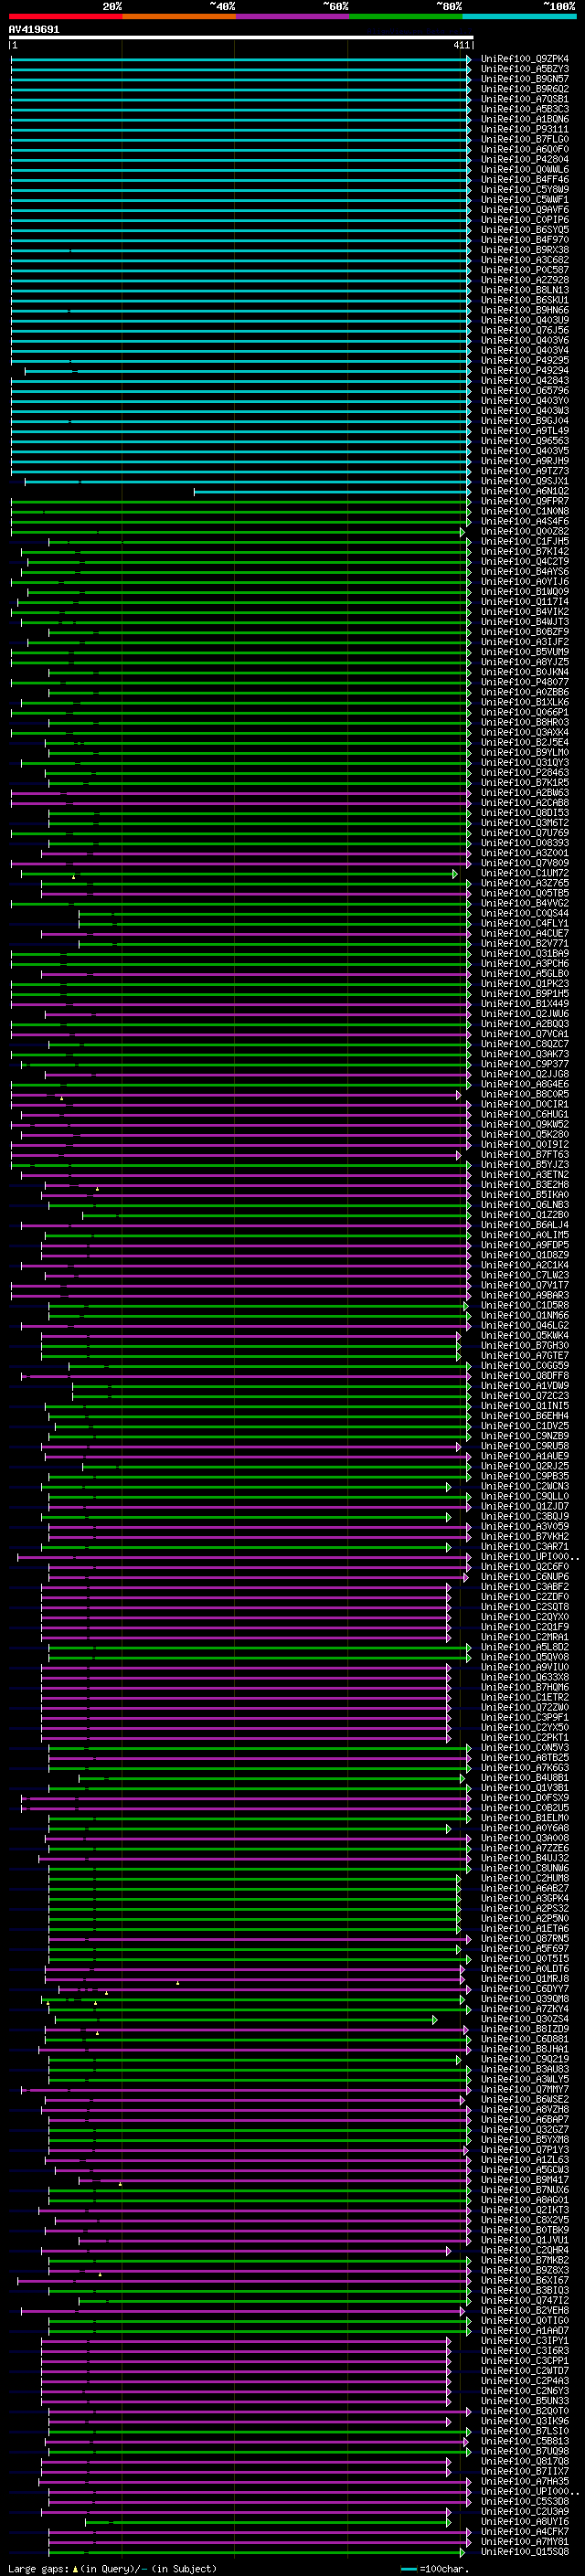Screen dimensions: 585x2576
Task: Click the UniRef100_P49294 label
Action: (x=525, y=371)
